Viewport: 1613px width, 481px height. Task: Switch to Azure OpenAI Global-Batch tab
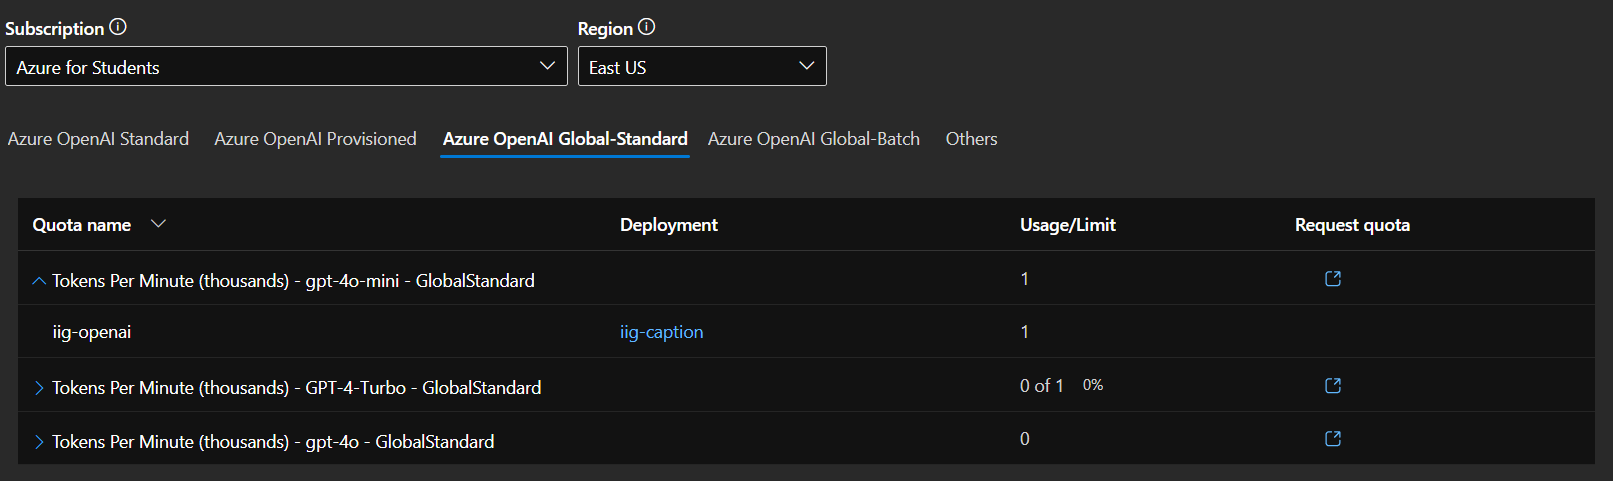click(x=814, y=139)
